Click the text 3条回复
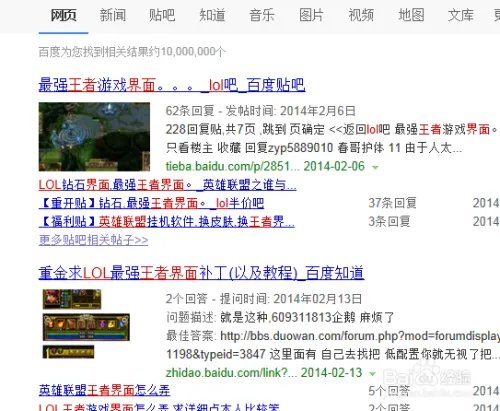The image size is (500, 411). pos(389,221)
